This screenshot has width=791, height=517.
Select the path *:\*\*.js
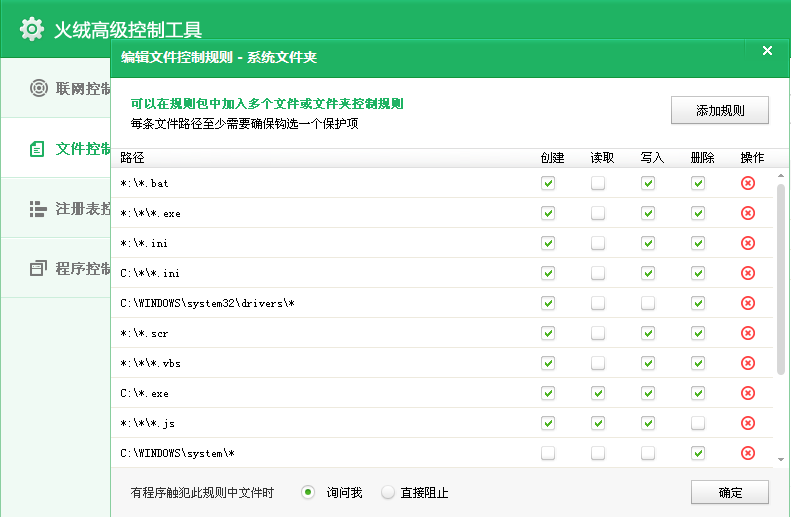(147, 423)
